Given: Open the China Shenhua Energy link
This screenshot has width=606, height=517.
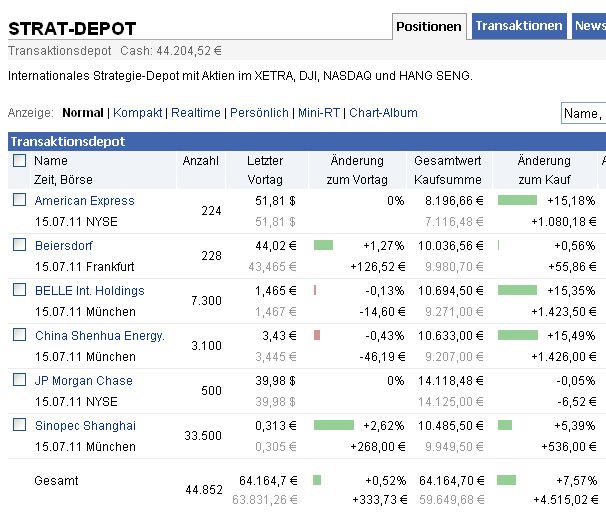Looking at the screenshot, I should pos(100,336).
